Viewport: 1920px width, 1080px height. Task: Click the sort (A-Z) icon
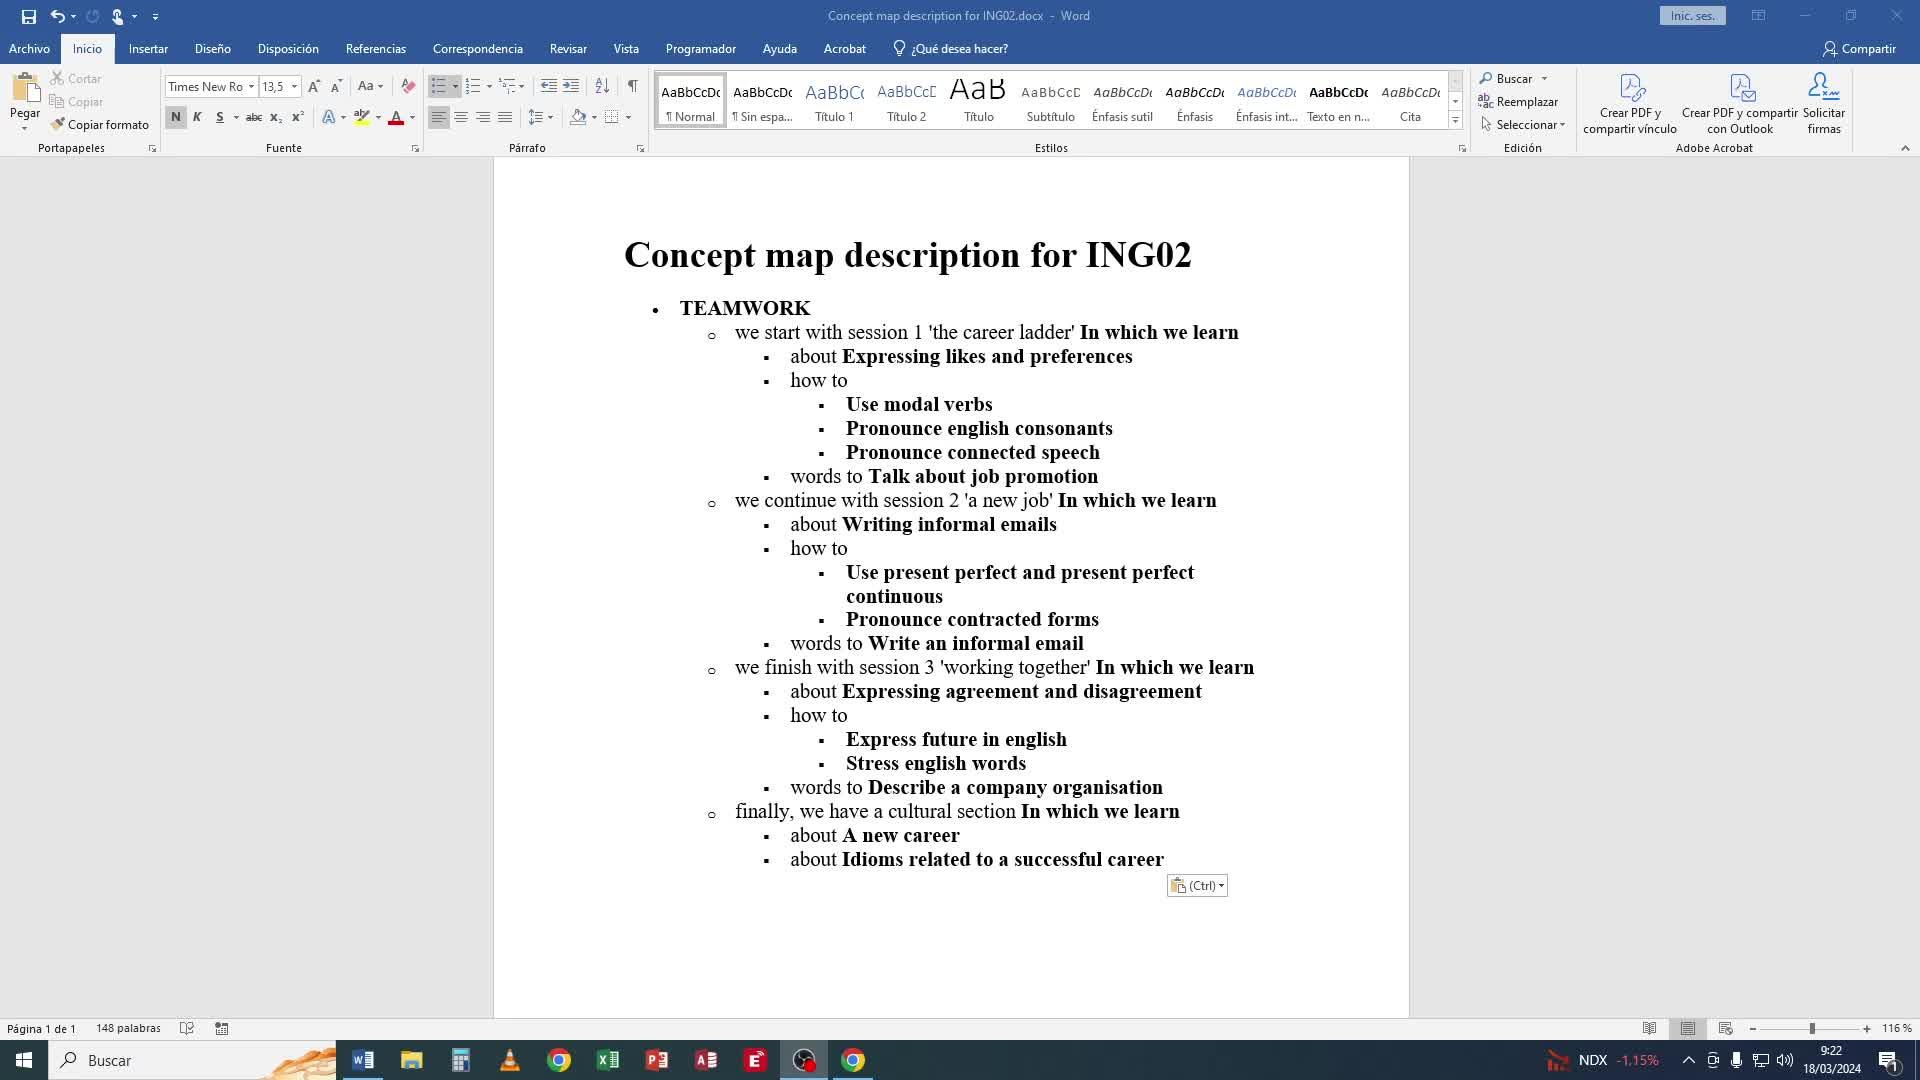point(602,86)
